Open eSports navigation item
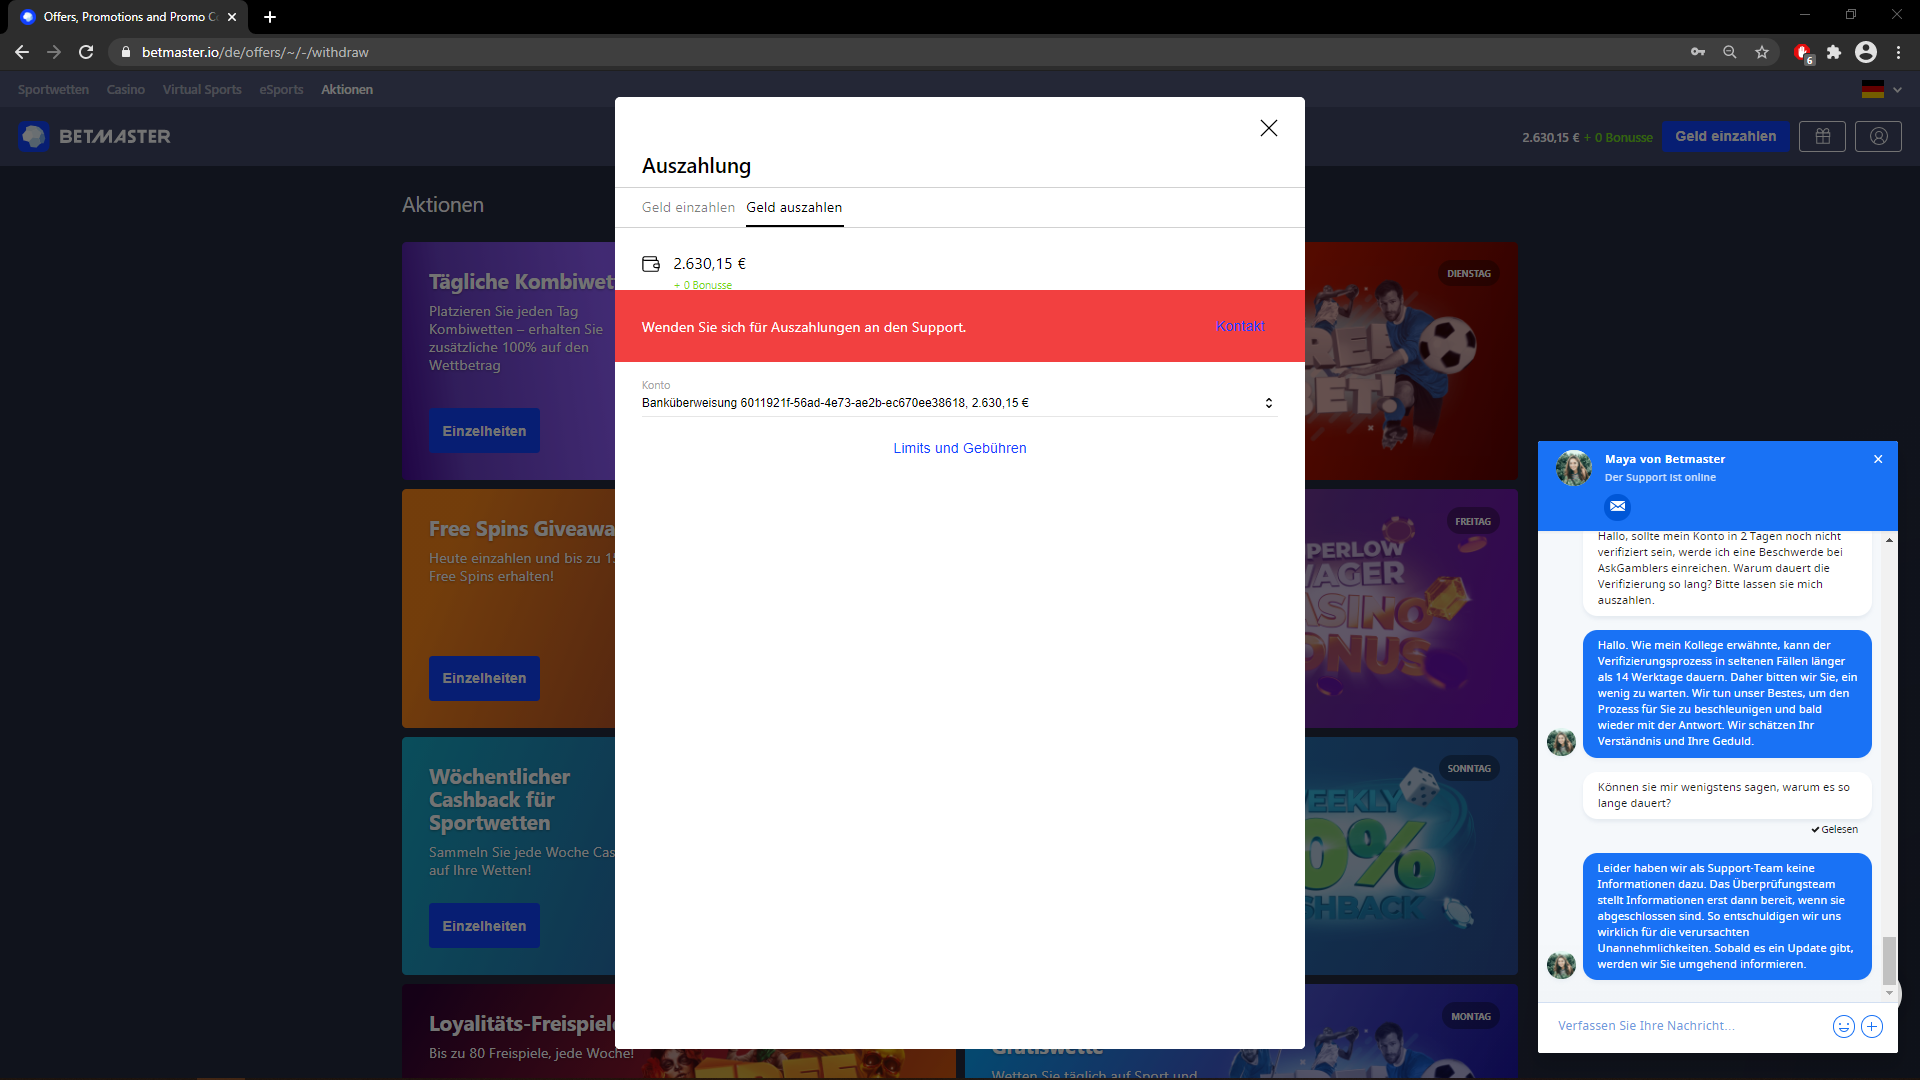Viewport: 1920px width, 1080px height. click(x=281, y=89)
